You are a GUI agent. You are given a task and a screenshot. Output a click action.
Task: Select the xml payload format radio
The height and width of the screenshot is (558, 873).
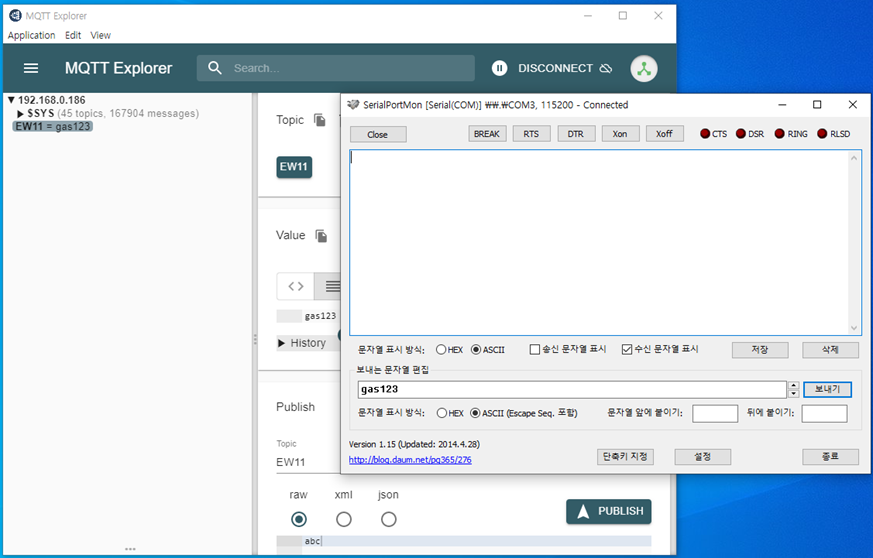tap(344, 519)
